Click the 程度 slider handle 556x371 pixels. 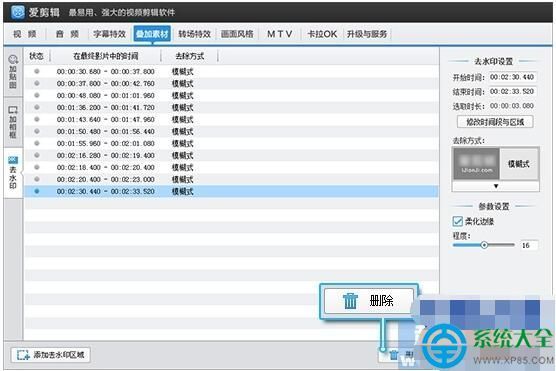tap(484, 245)
